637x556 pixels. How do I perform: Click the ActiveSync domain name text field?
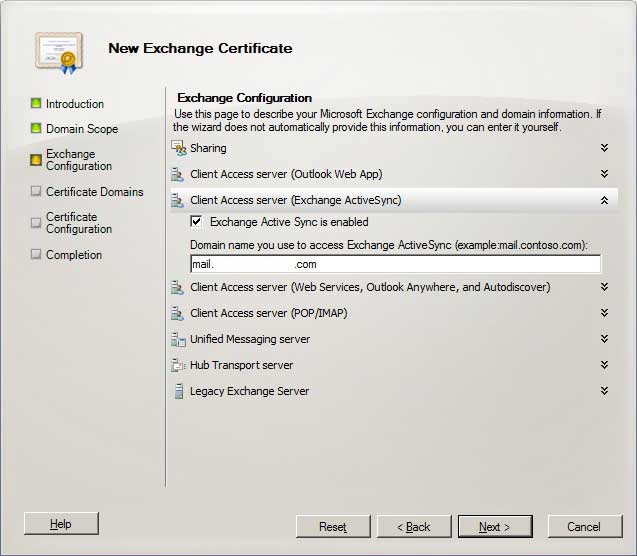[395, 264]
